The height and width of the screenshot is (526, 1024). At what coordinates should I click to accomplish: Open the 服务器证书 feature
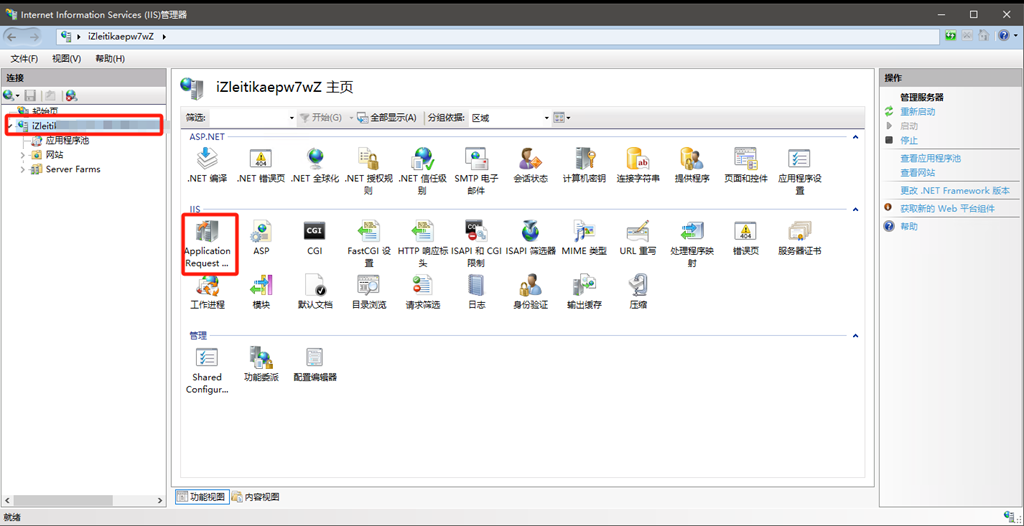coord(799,237)
